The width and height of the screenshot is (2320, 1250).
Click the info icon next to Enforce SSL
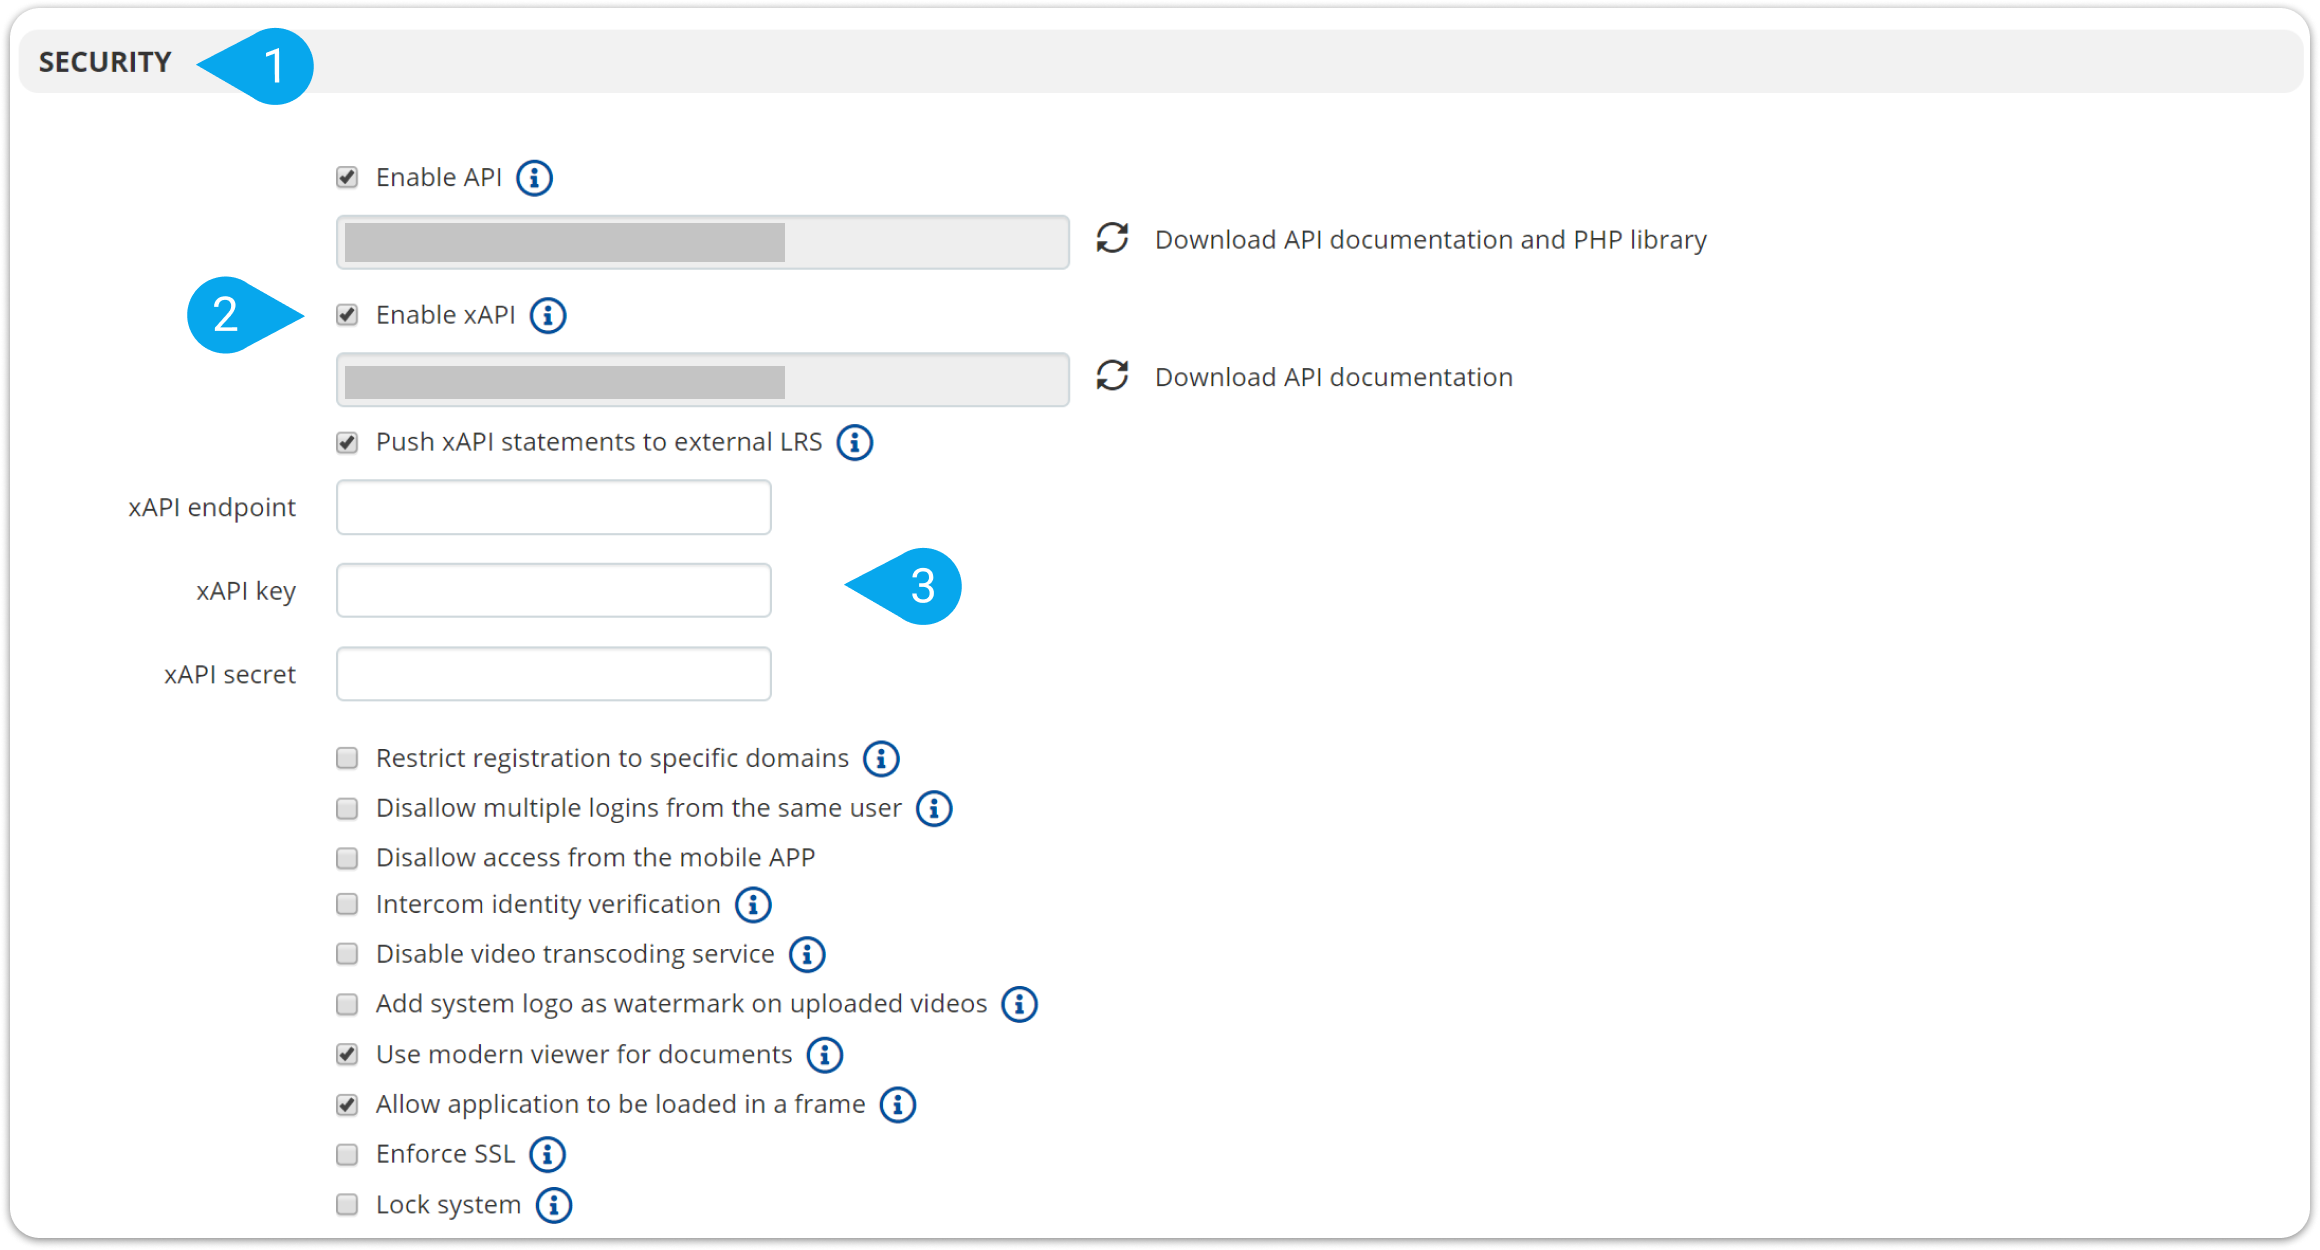547,1154
